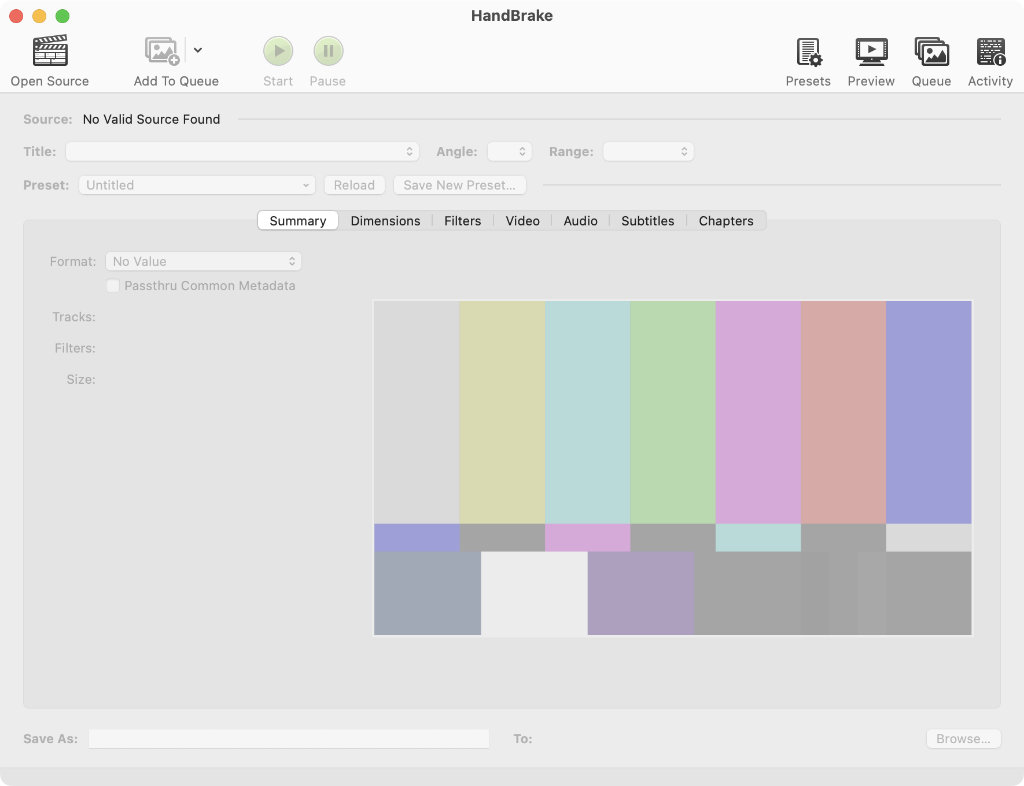This screenshot has width=1024, height=786.
Task: Open the Presets panel icon
Action: coord(808,51)
